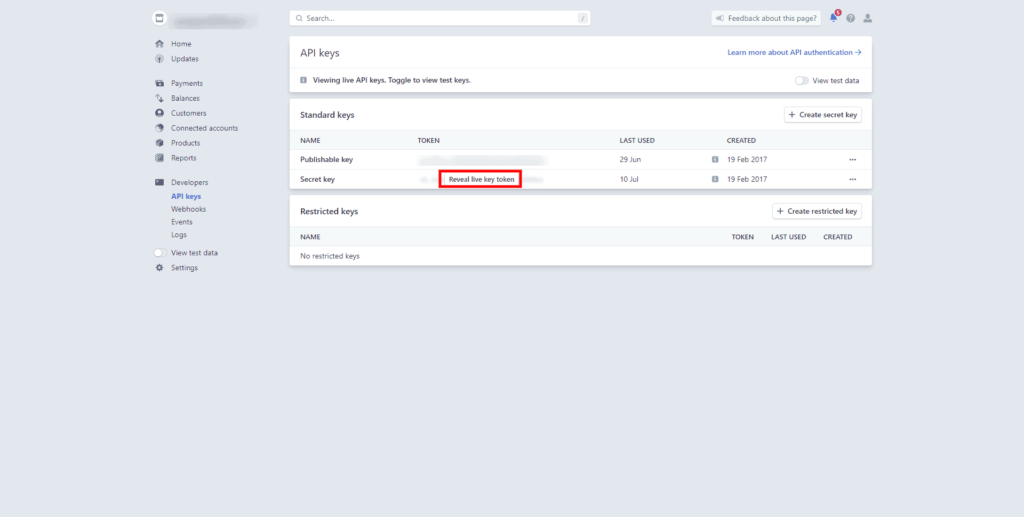Click the Customers person icon

click(x=159, y=114)
